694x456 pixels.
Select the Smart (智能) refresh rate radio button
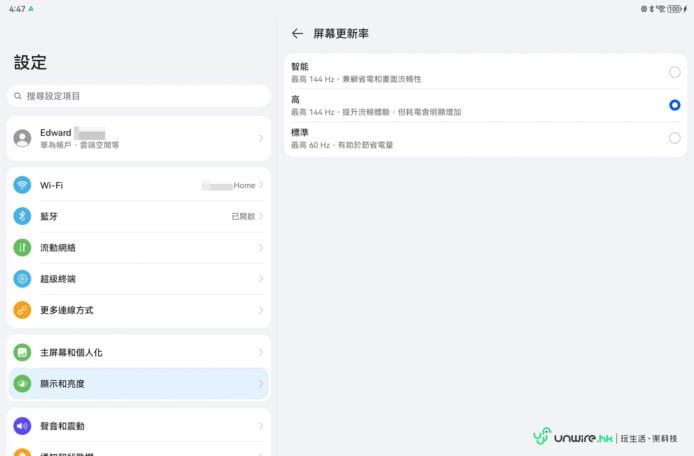point(674,72)
